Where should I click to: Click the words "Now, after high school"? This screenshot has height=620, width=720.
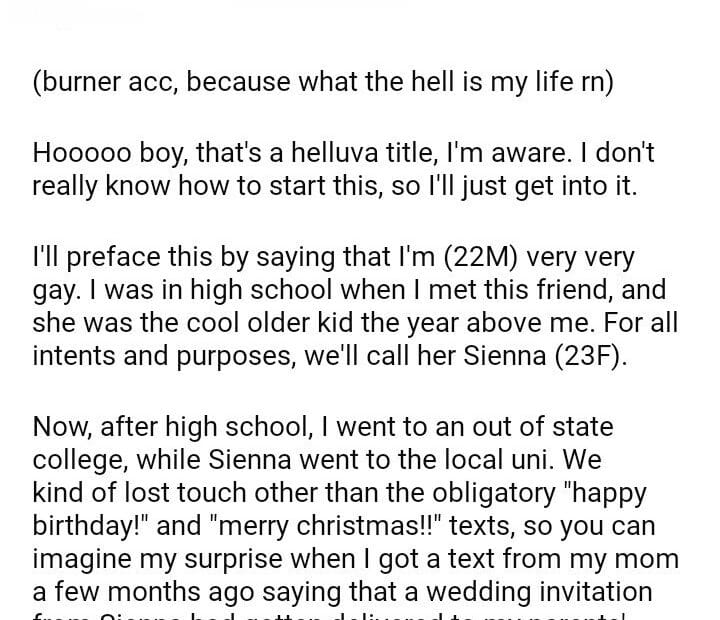tap(148, 429)
